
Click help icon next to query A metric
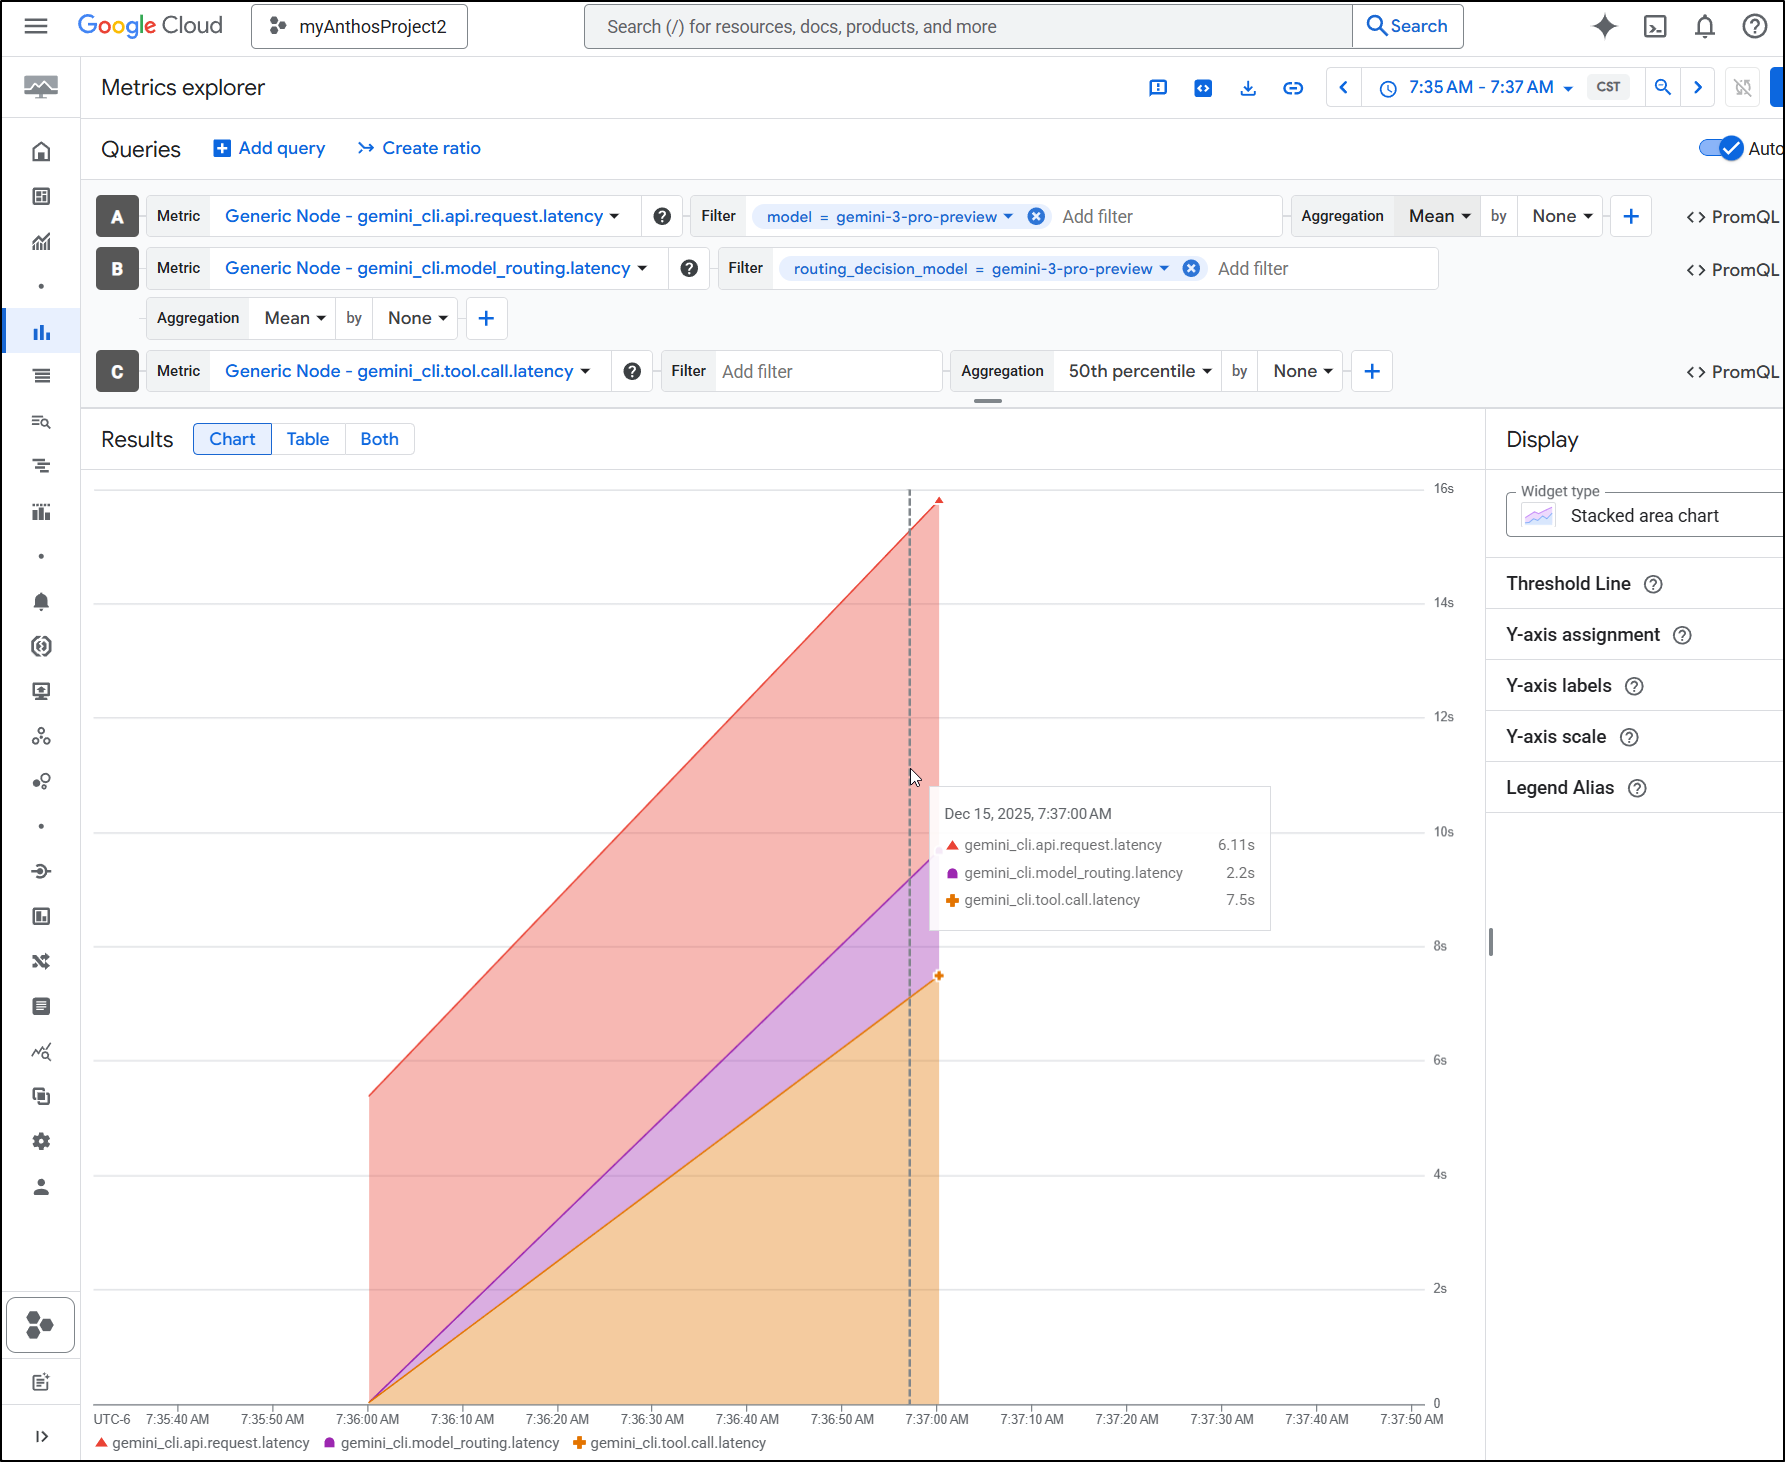click(x=662, y=216)
